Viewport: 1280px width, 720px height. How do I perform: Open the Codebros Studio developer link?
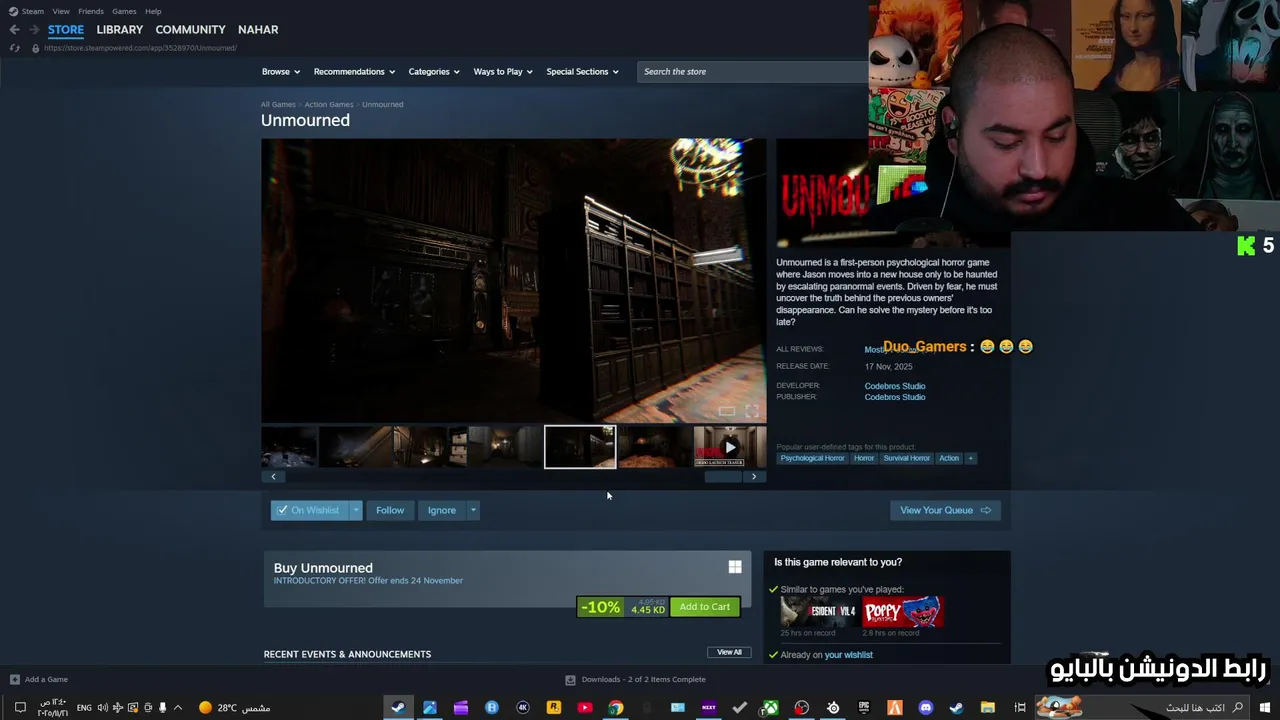click(x=895, y=386)
